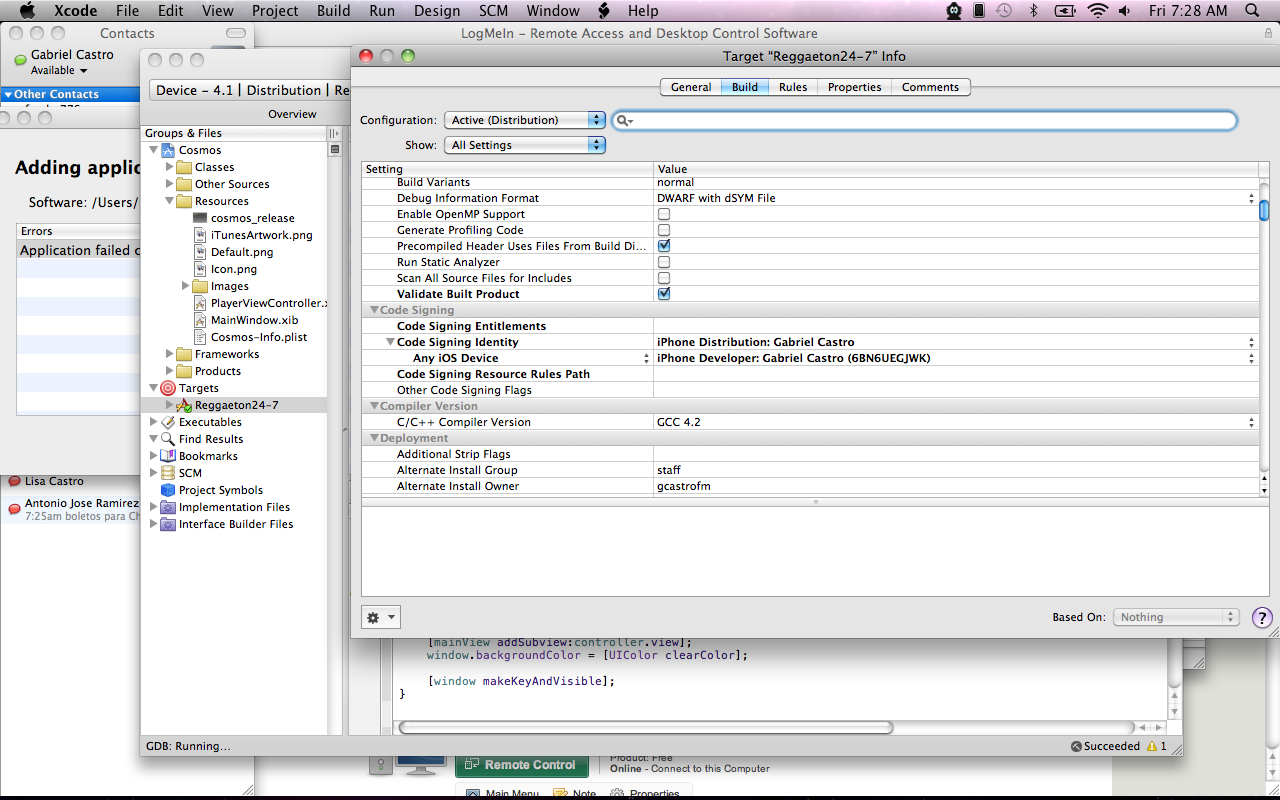Viewport: 1280px width, 800px height.
Task: Toggle Validate Built Product checkbox
Action: pos(664,294)
